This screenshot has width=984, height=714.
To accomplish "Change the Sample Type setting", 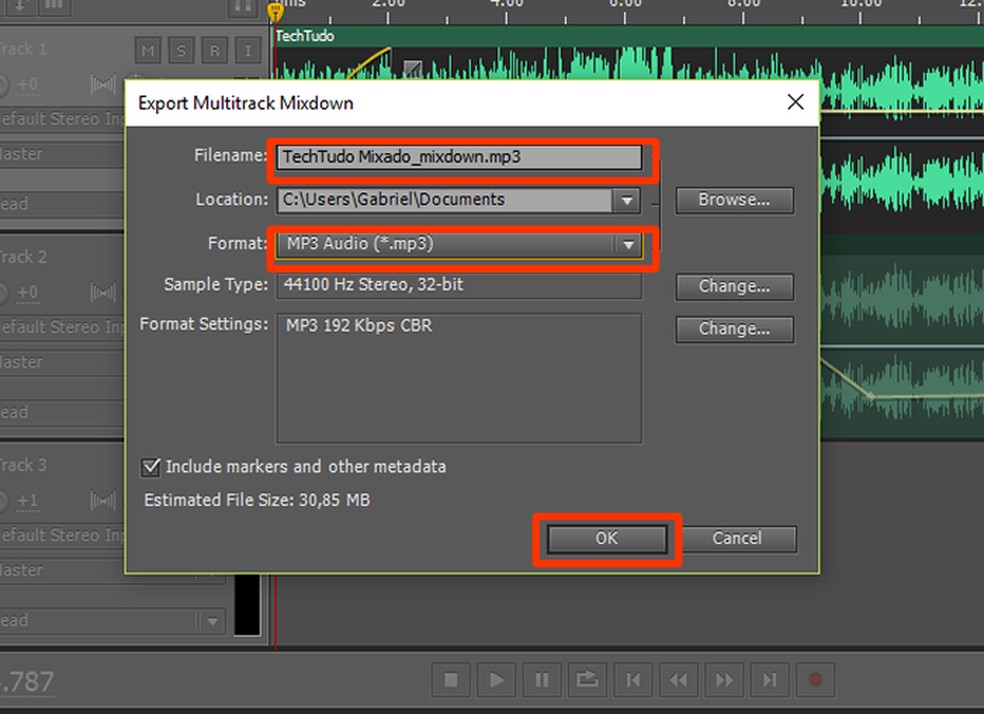I will [x=734, y=287].
